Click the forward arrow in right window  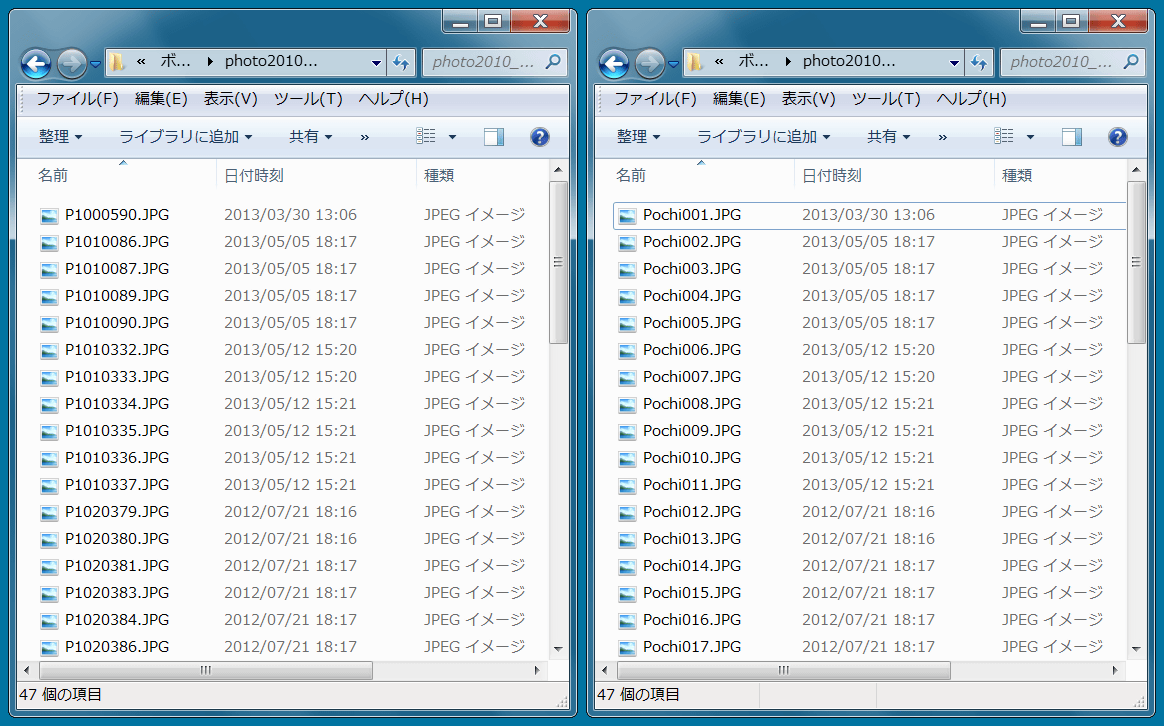pyautogui.click(x=649, y=64)
